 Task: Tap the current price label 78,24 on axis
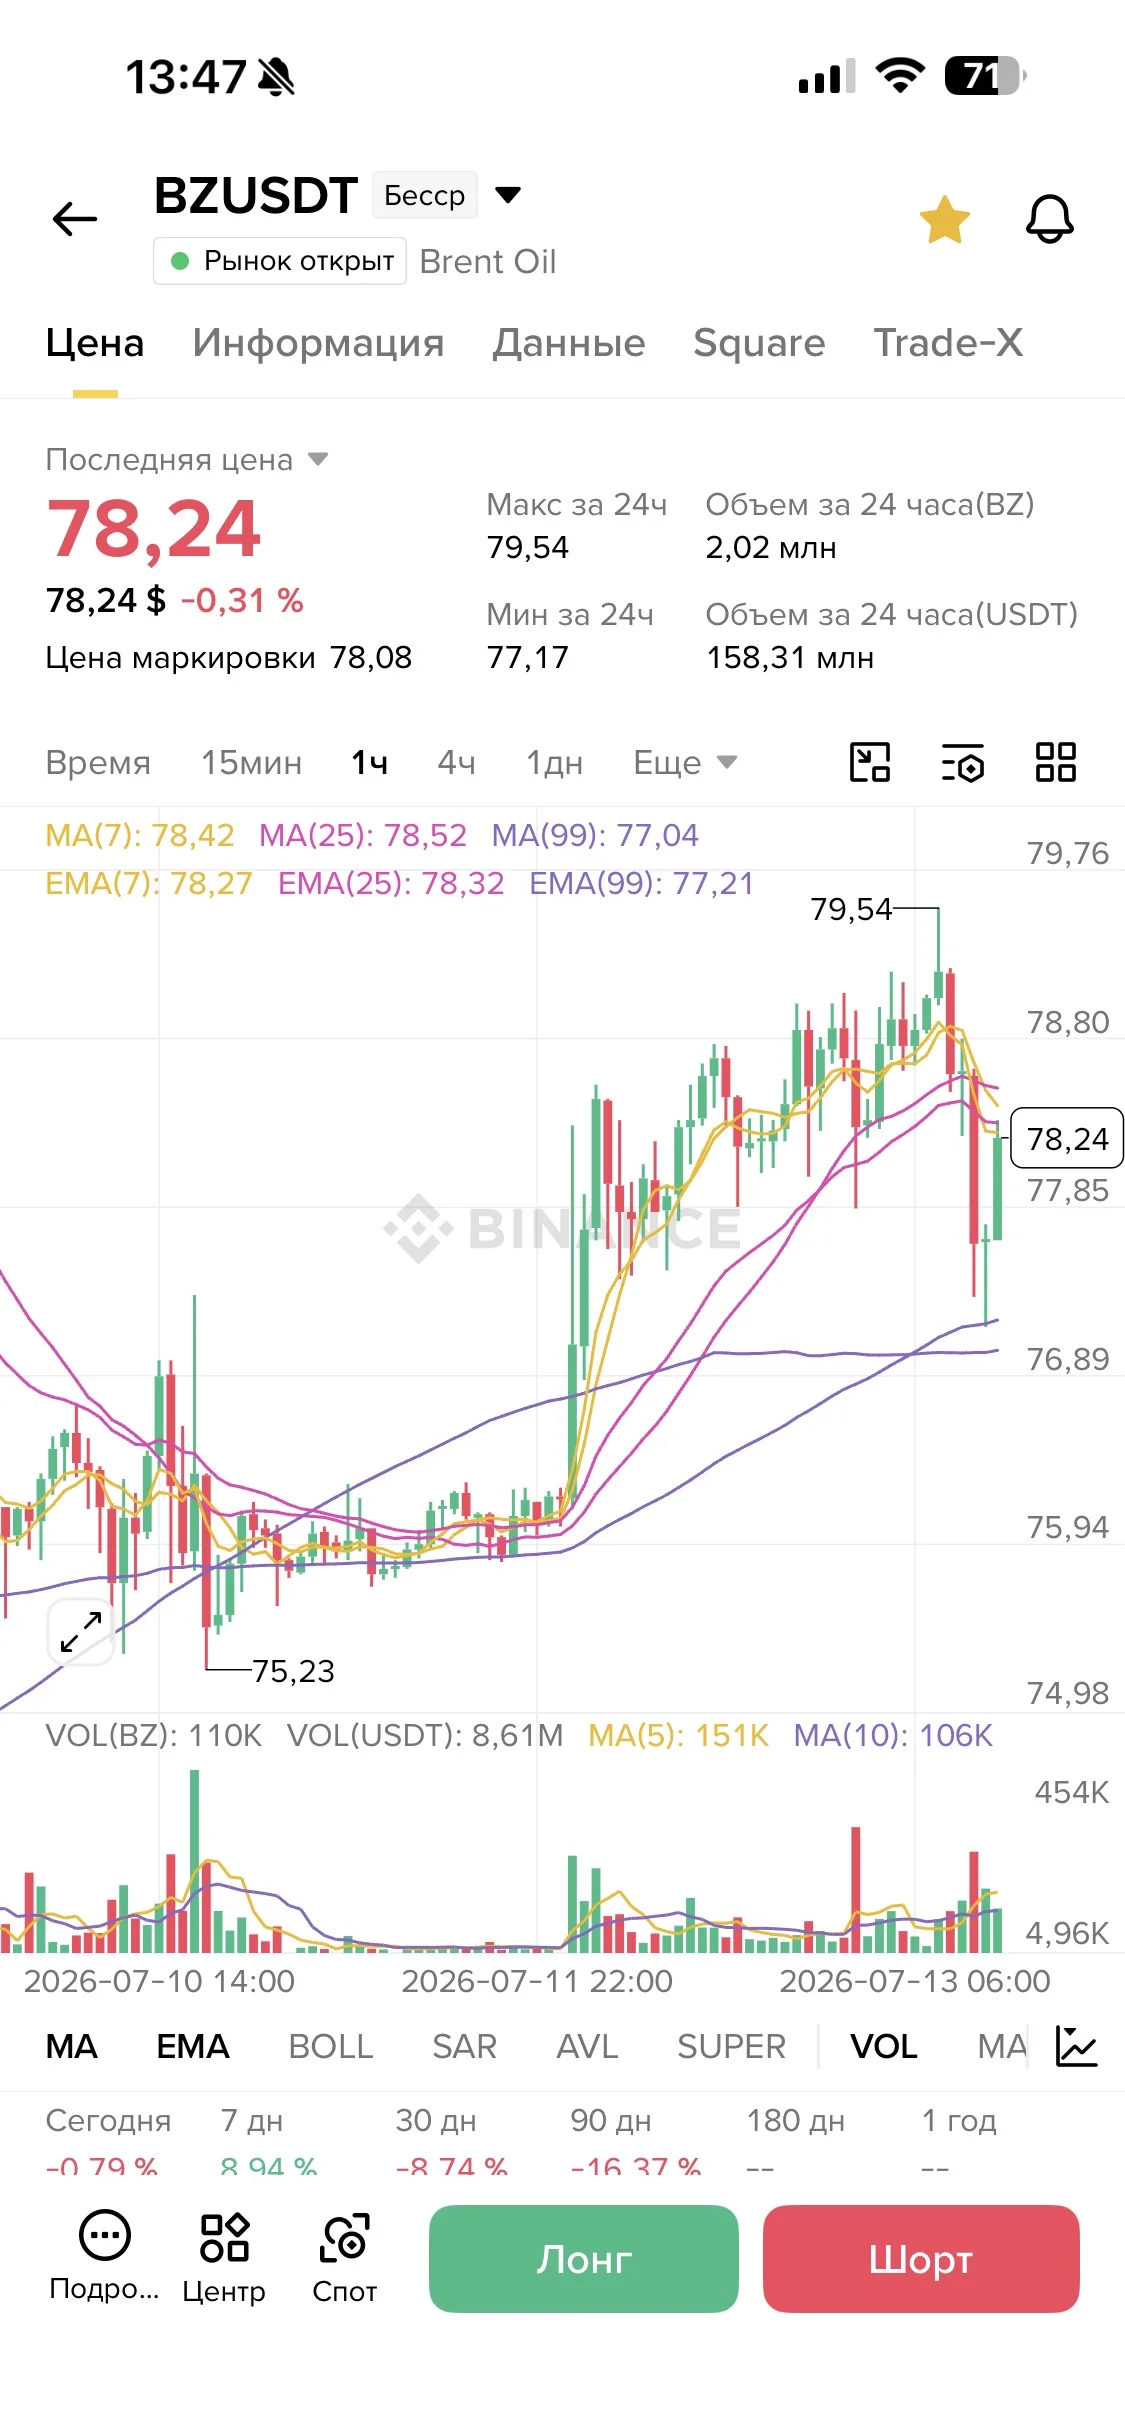1067,1138
